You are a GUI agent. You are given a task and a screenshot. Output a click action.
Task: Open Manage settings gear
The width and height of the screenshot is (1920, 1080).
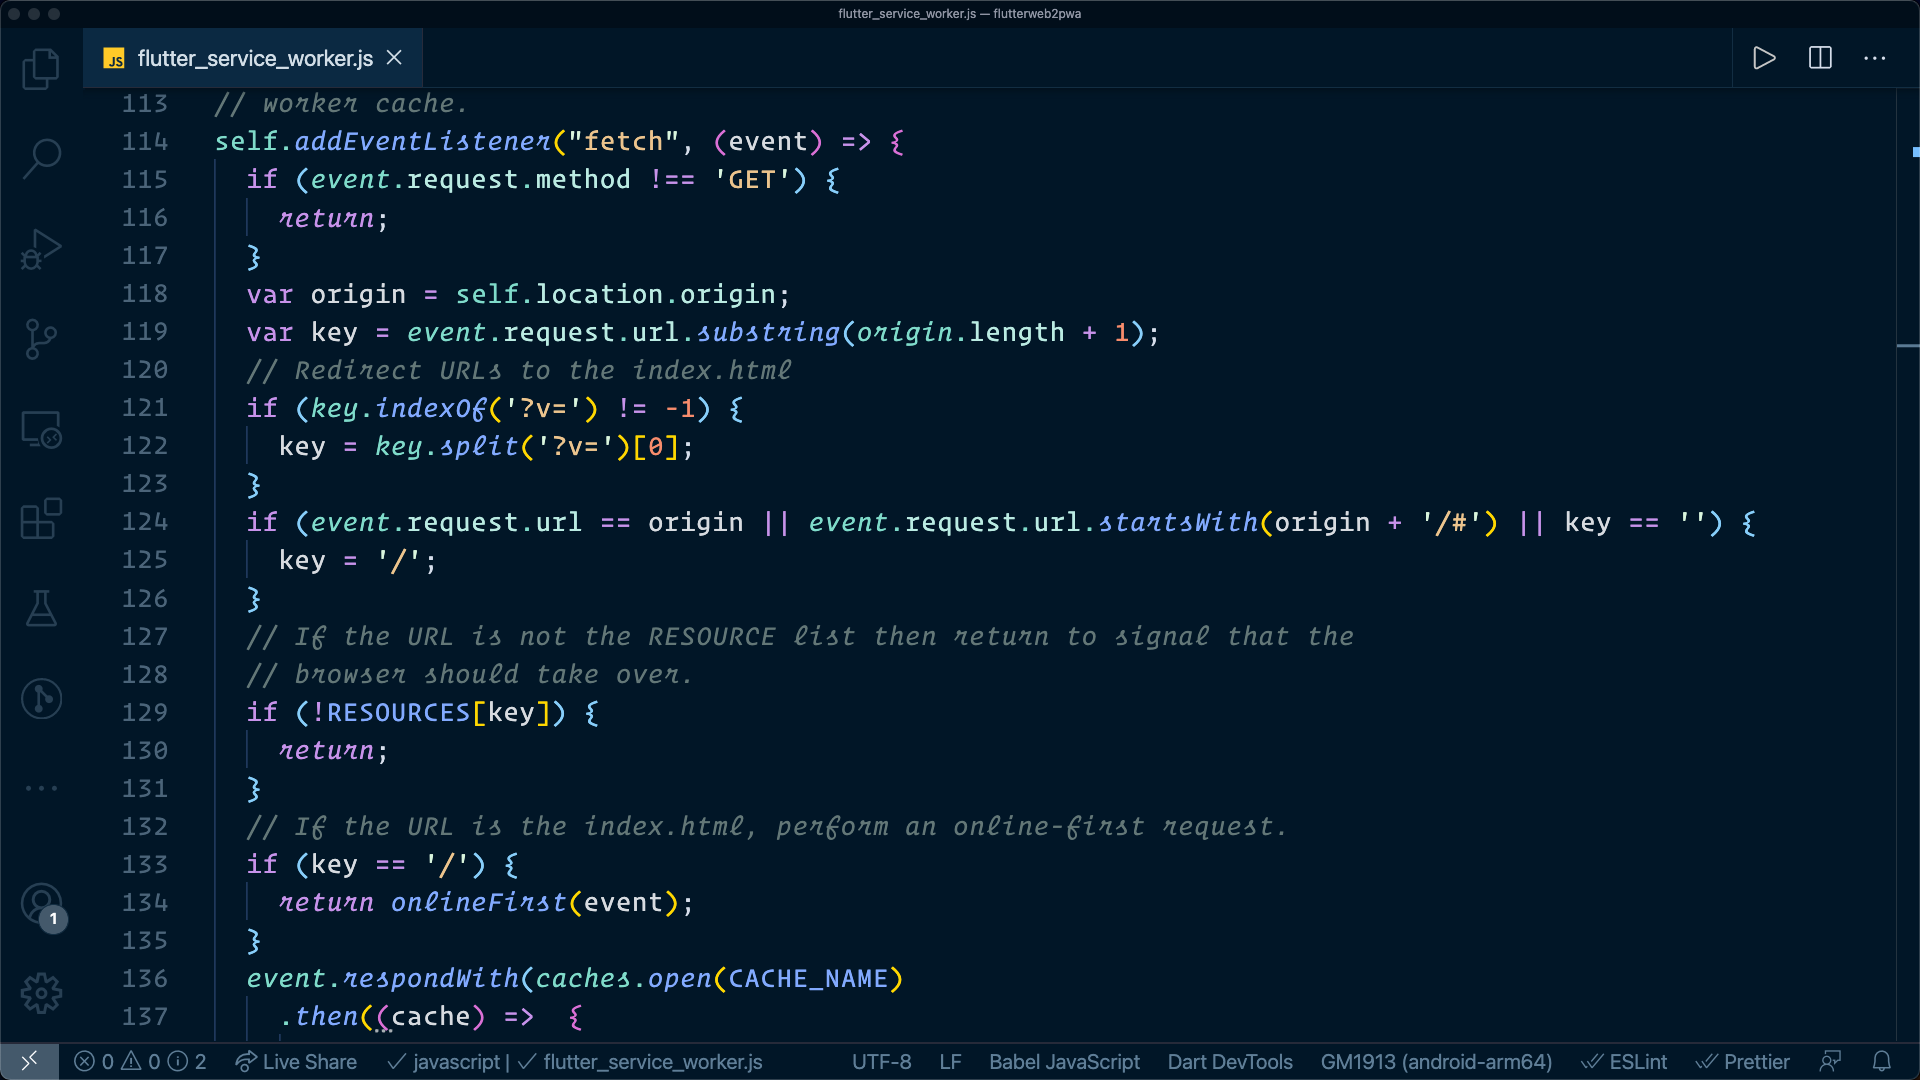41,993
